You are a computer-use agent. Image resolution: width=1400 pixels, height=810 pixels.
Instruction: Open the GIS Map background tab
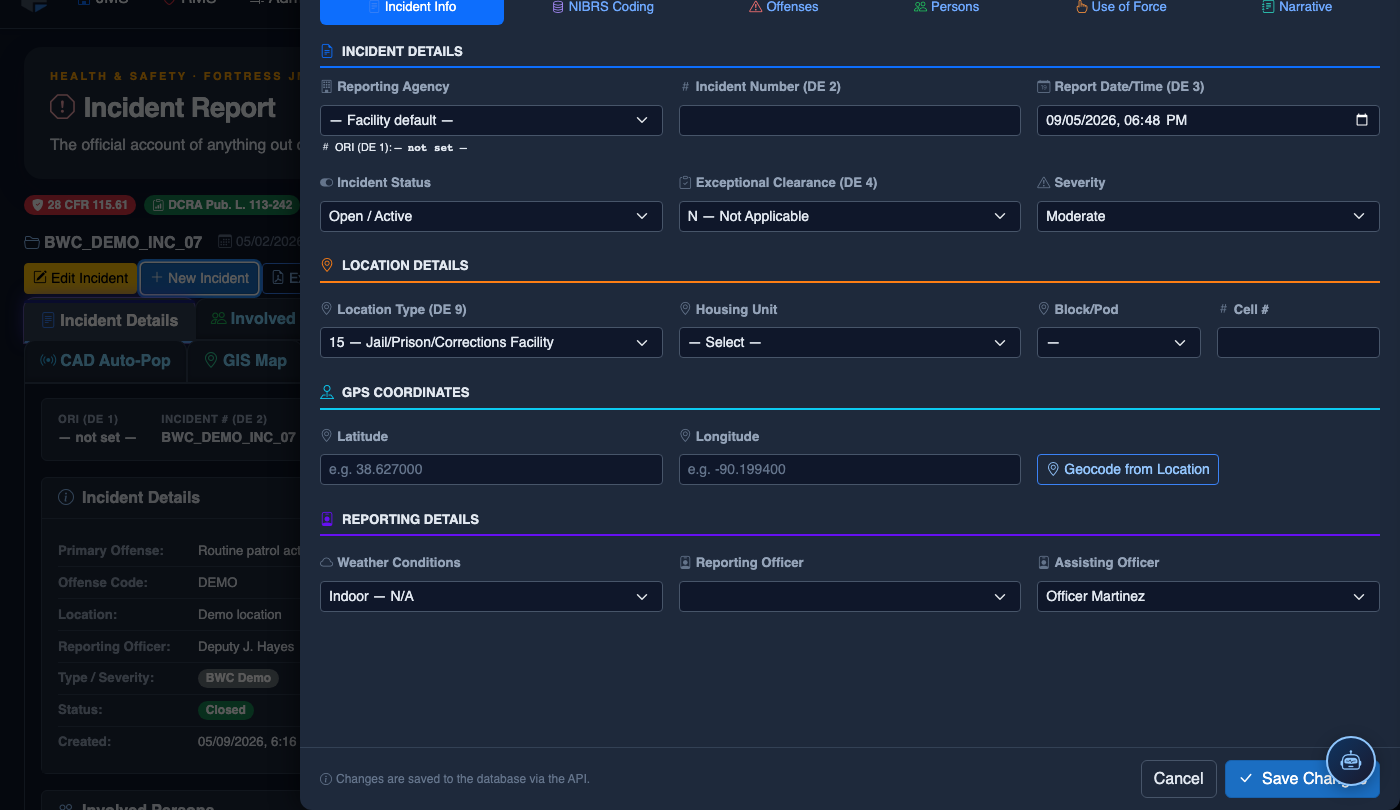point(245,361)
